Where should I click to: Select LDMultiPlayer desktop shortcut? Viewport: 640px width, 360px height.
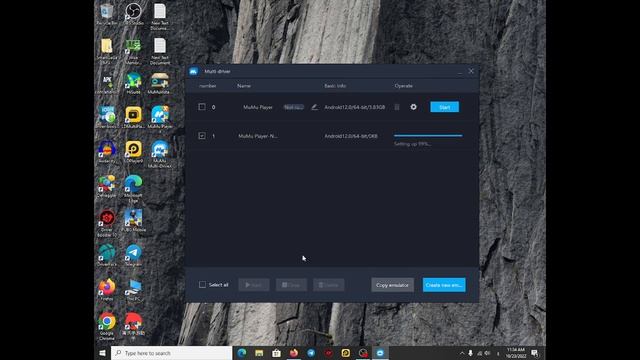tap(133, 117)
